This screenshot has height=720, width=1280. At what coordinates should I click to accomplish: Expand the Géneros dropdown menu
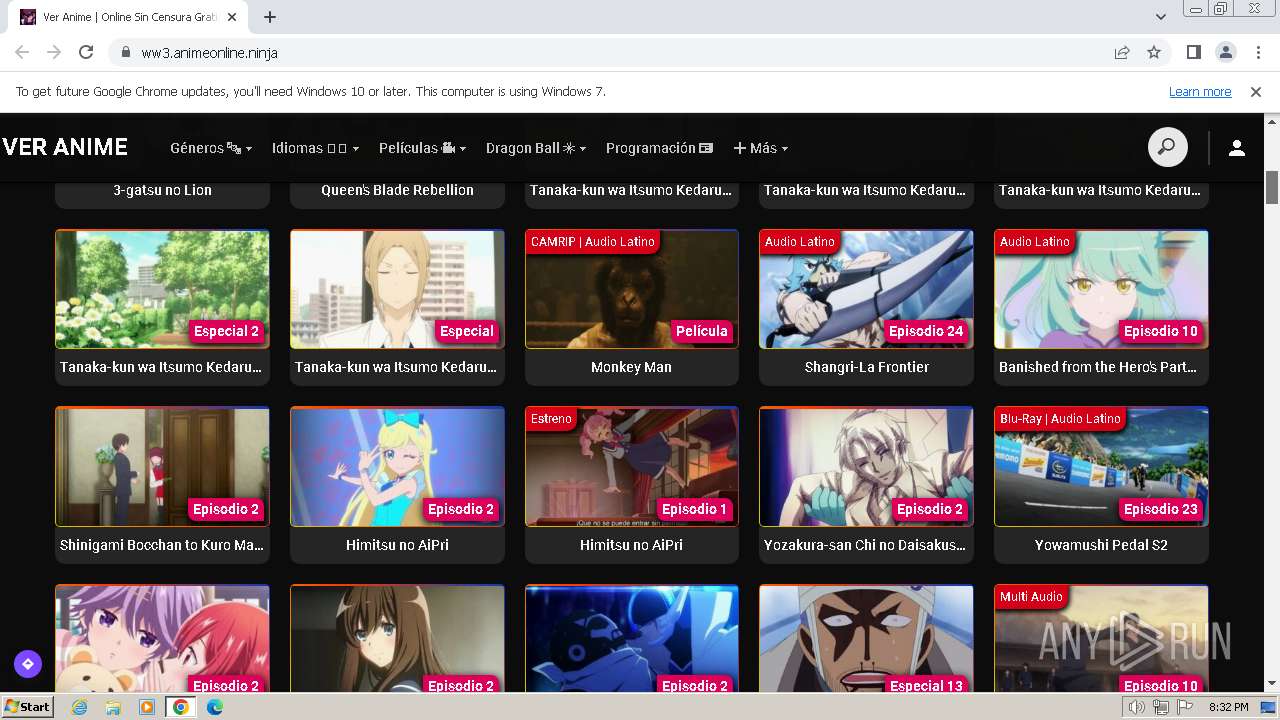pyautogui.click(x=211, y=148)
